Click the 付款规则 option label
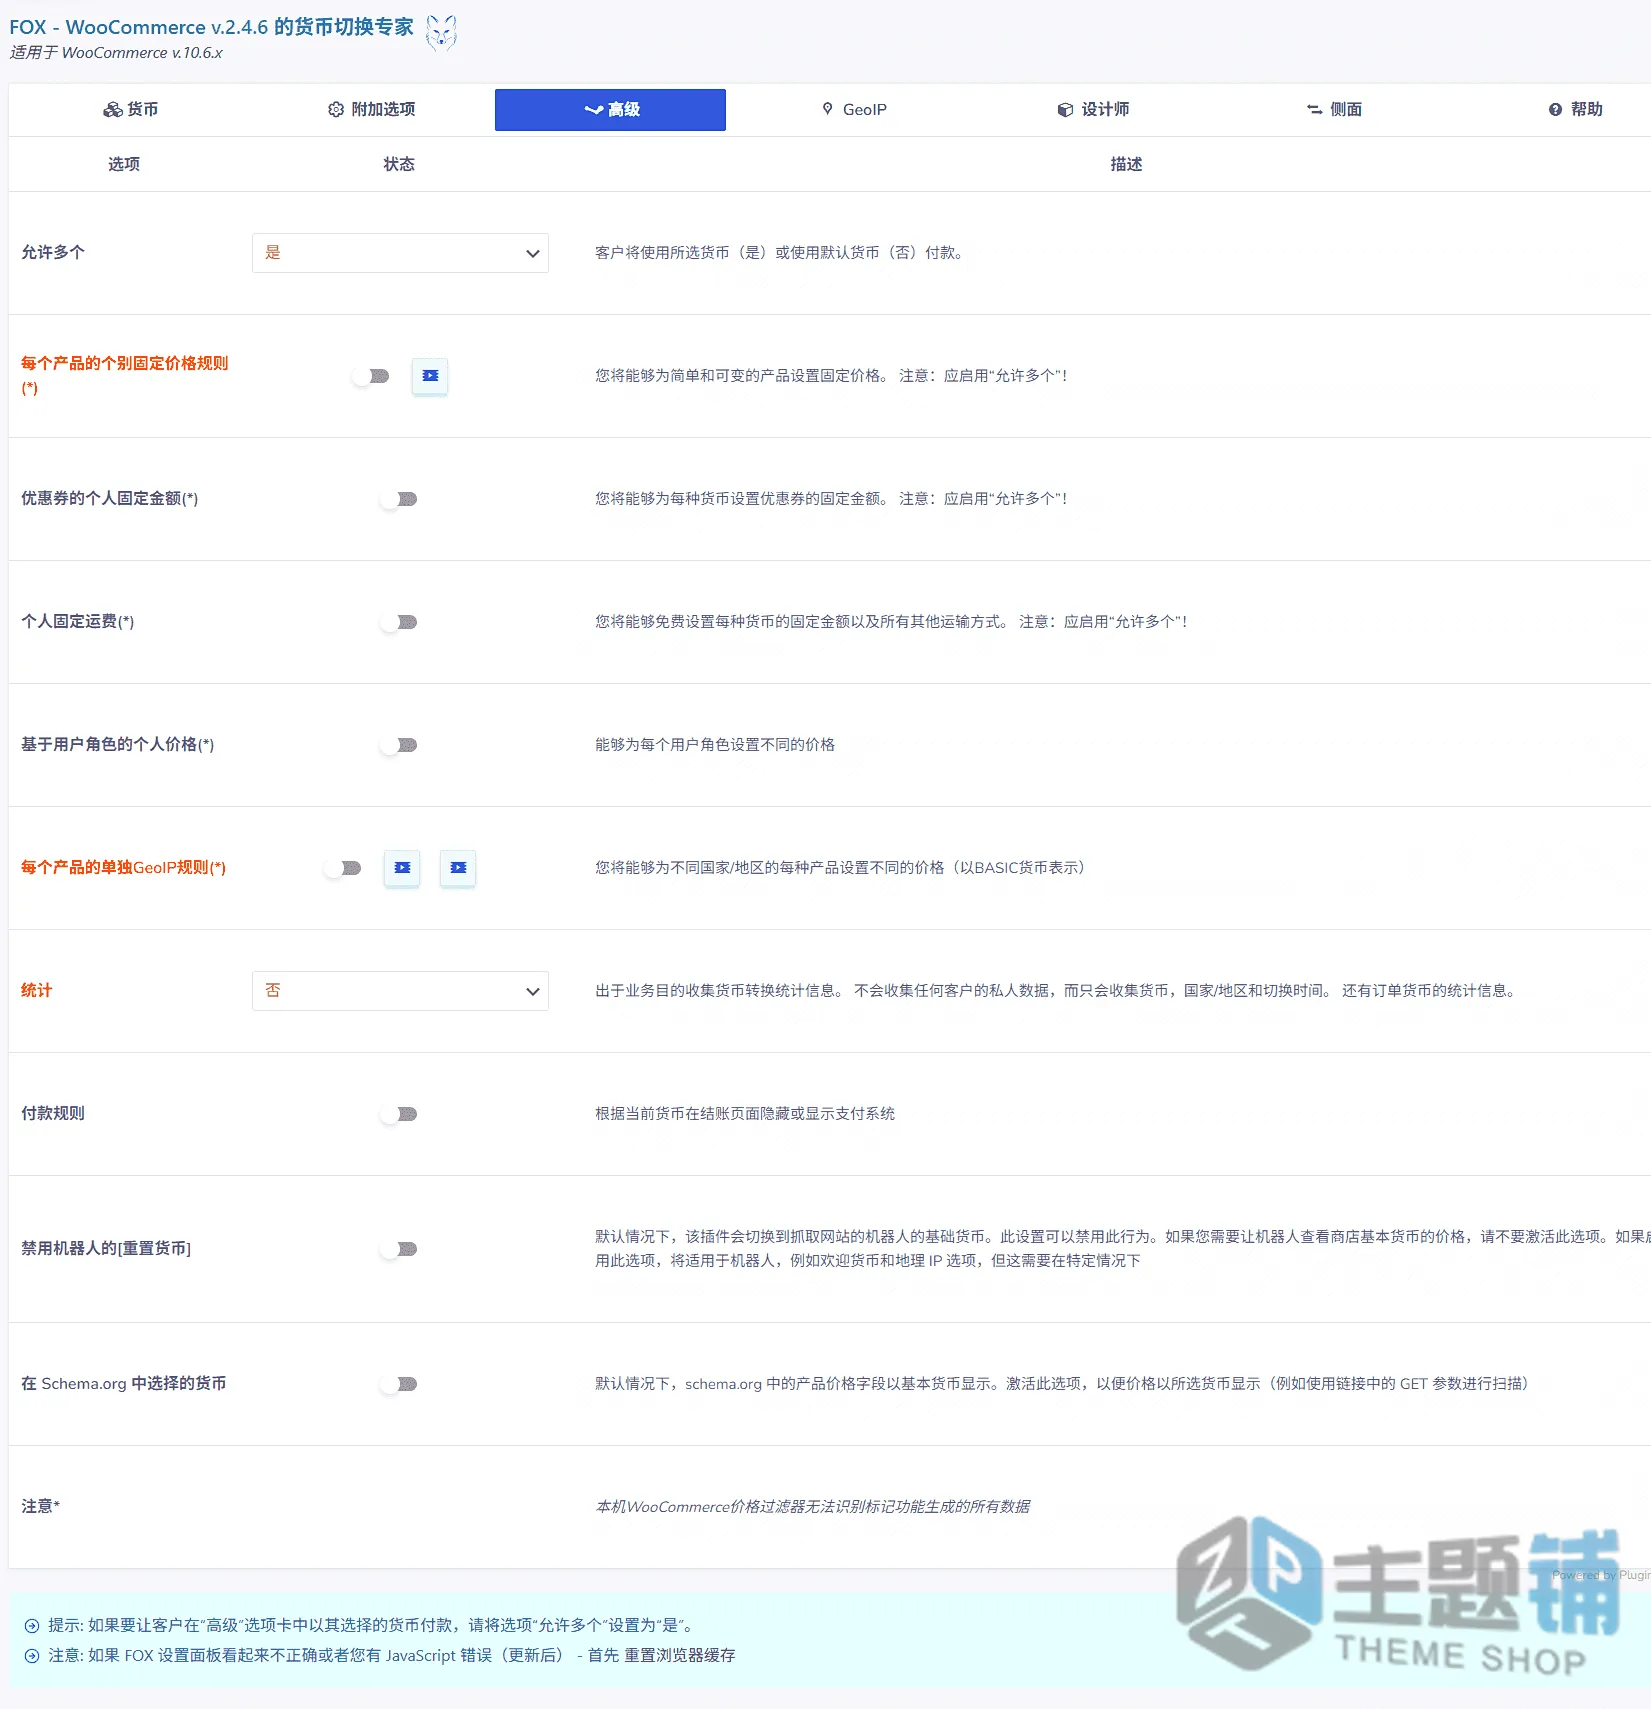Screen dimensions: 1651x1709 point(53,1114)
